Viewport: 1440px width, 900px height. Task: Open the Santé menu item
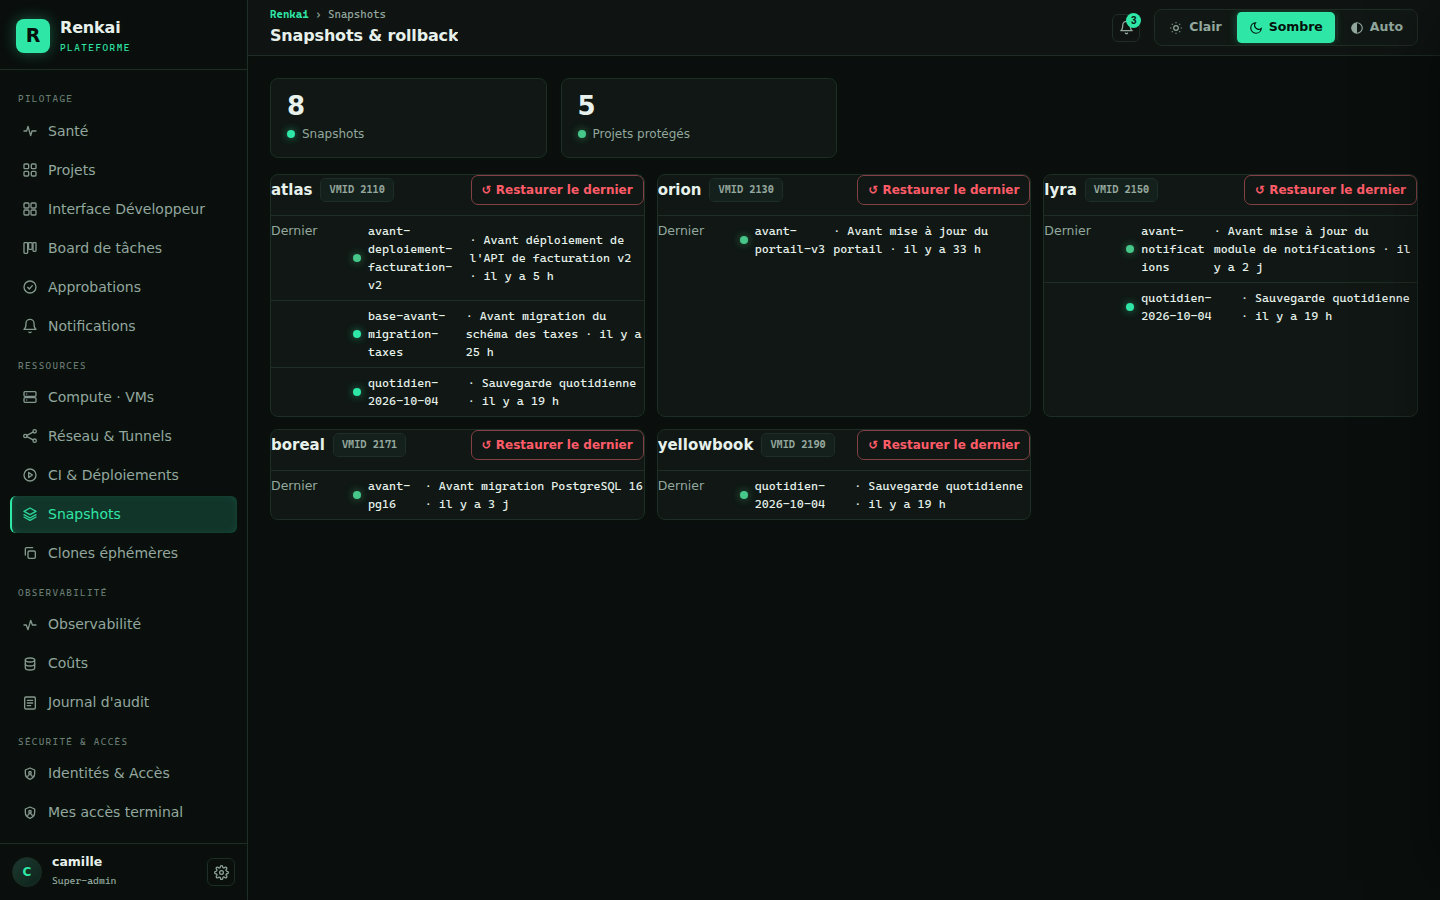pyautogui.click(x=124, y=131)
